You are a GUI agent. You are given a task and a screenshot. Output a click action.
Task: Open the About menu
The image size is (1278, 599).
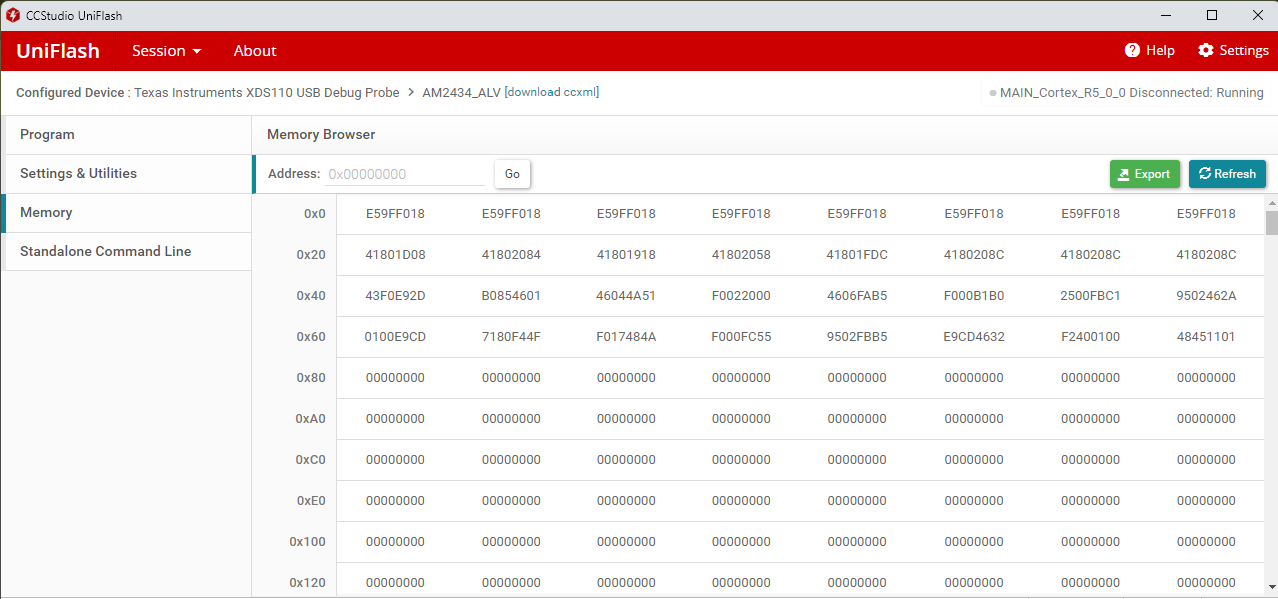tap(255, 50)
